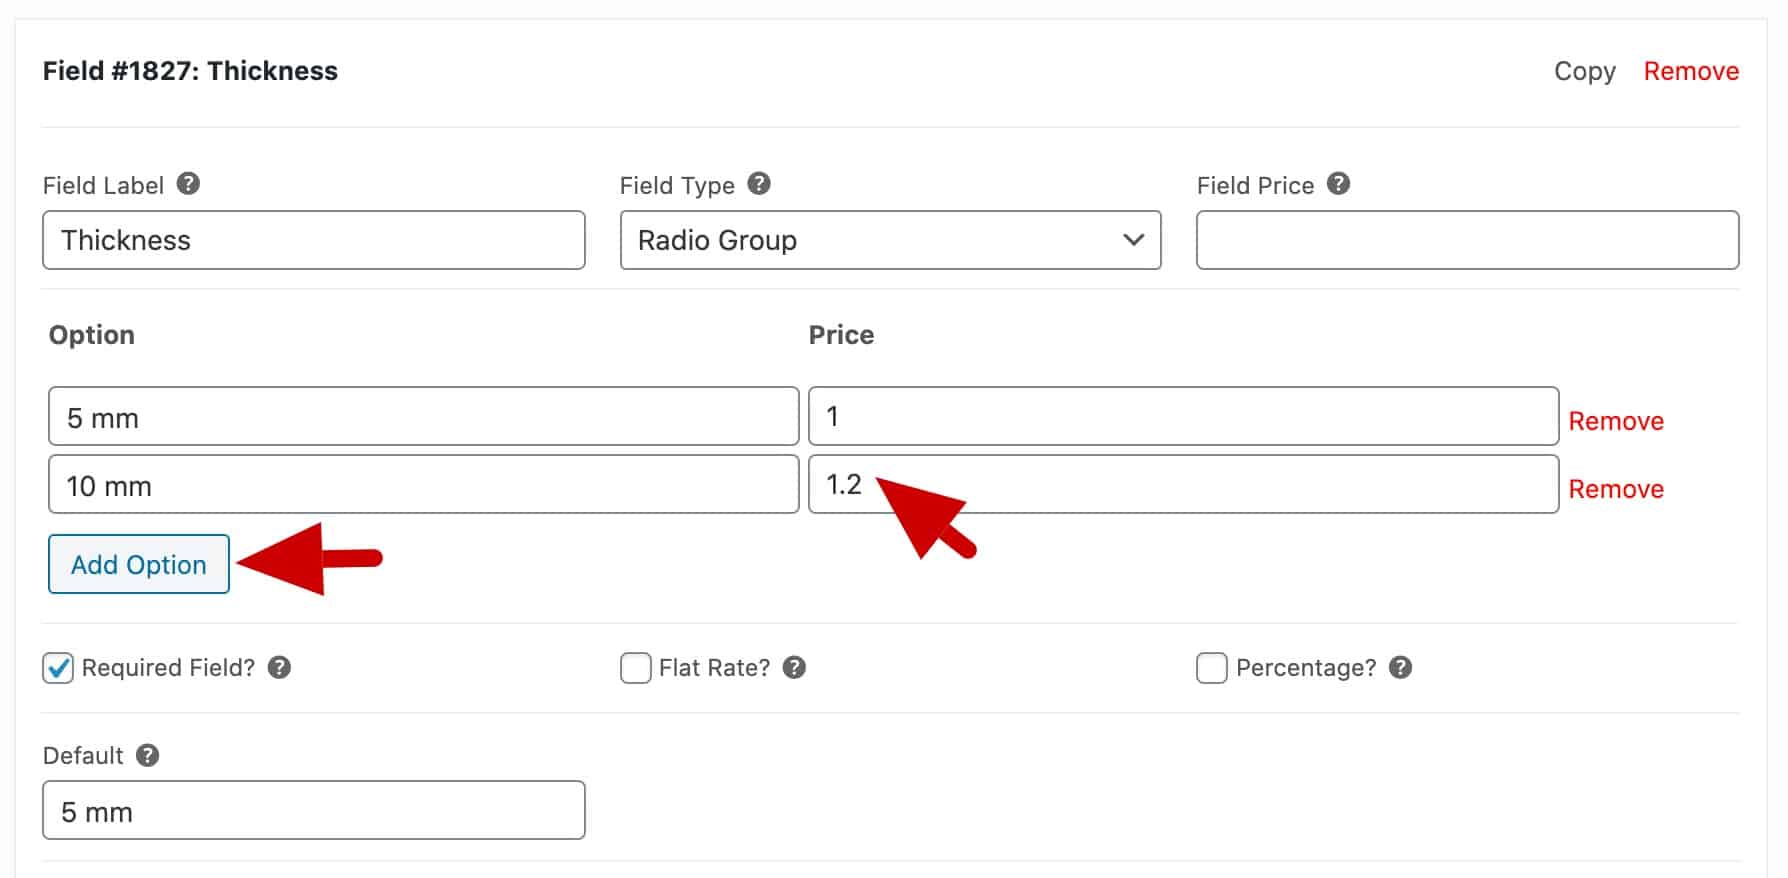1788x878 pixels.
Task: Click the Default value input showing 5 mm
Action: (314, 810)
